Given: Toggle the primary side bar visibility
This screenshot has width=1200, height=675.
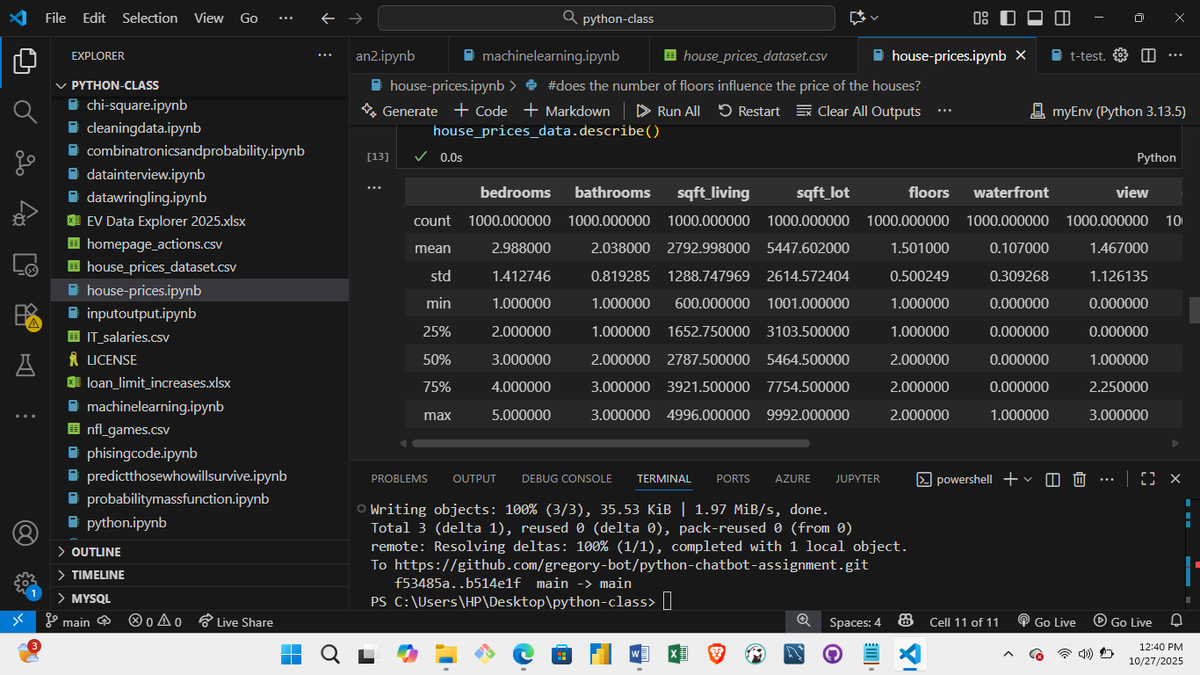Looking at the screenshot, I should (x=1008, y=18).
